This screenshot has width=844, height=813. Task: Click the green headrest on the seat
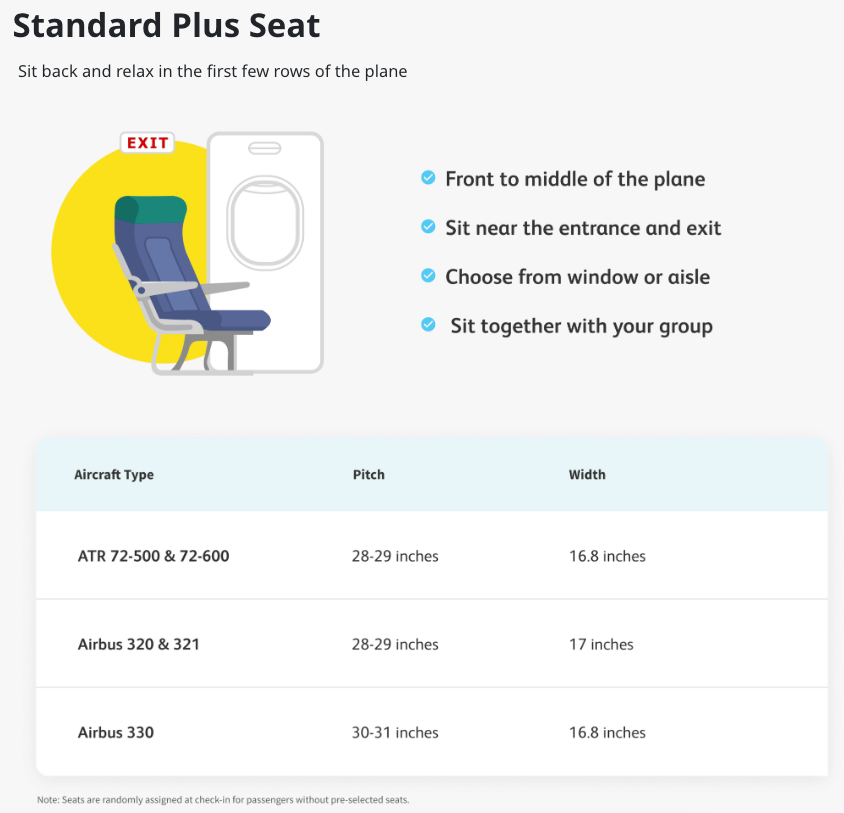click(x=151, y=207)
